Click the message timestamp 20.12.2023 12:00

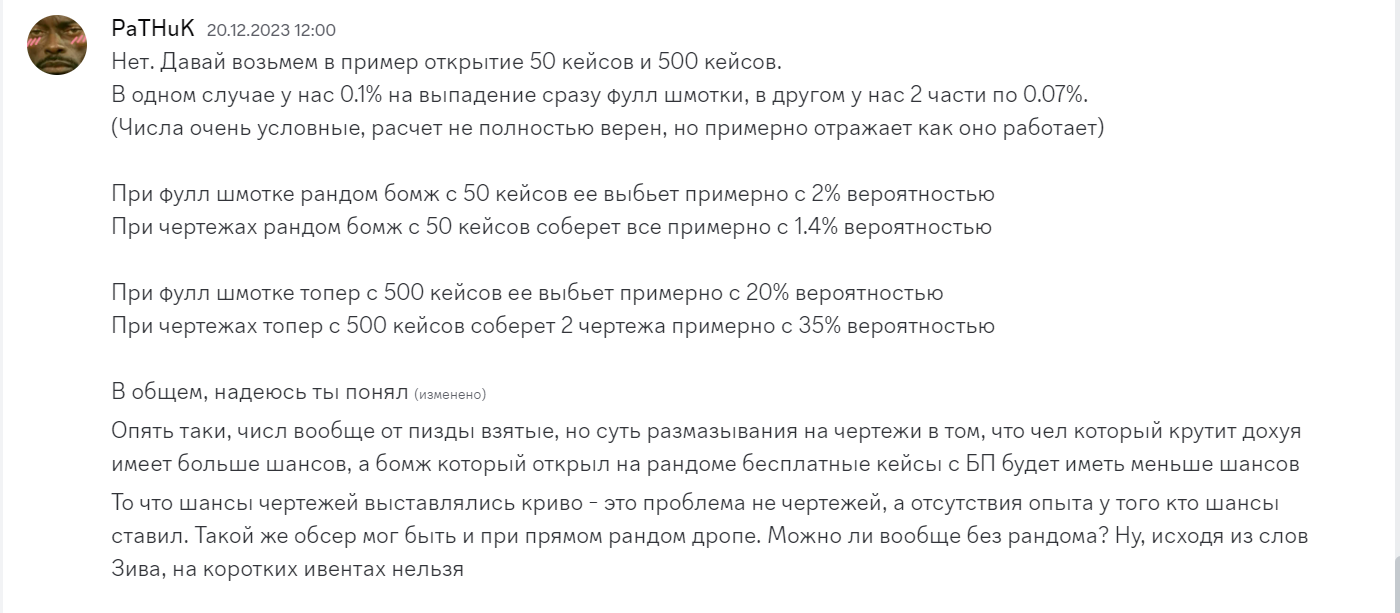point(271,30)
